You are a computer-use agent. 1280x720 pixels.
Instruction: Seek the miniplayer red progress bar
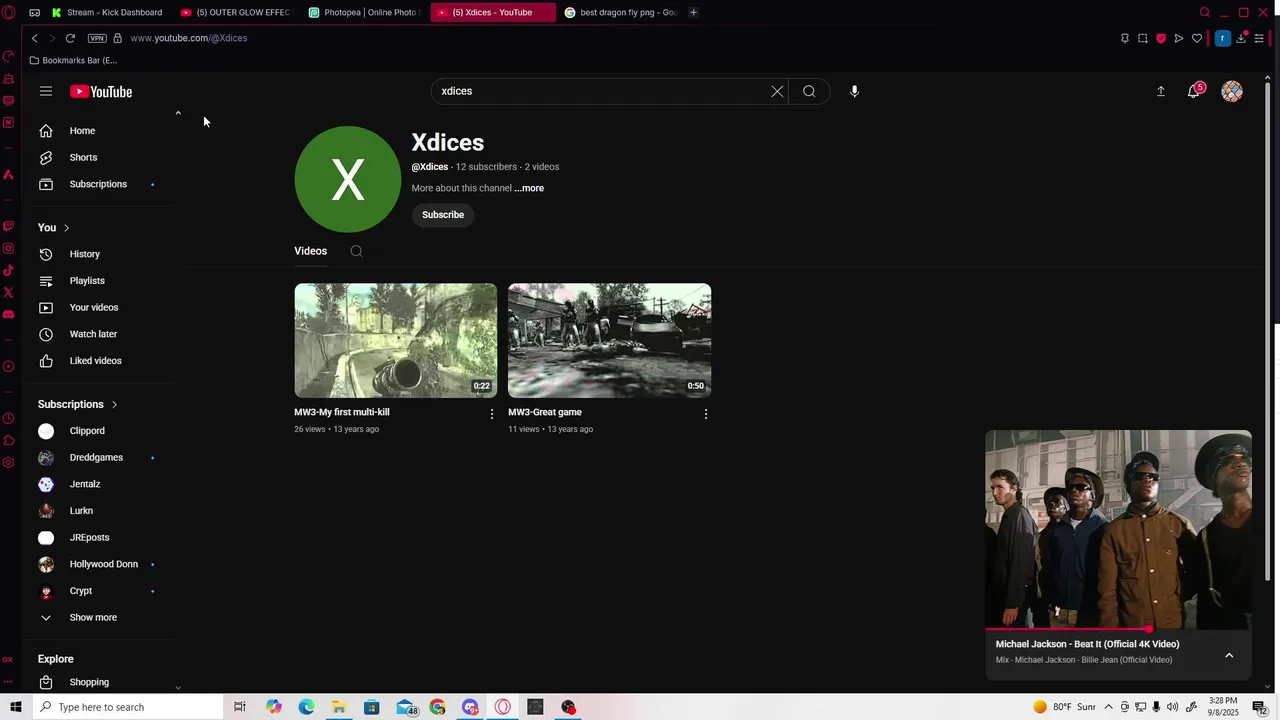[1118, 630]
